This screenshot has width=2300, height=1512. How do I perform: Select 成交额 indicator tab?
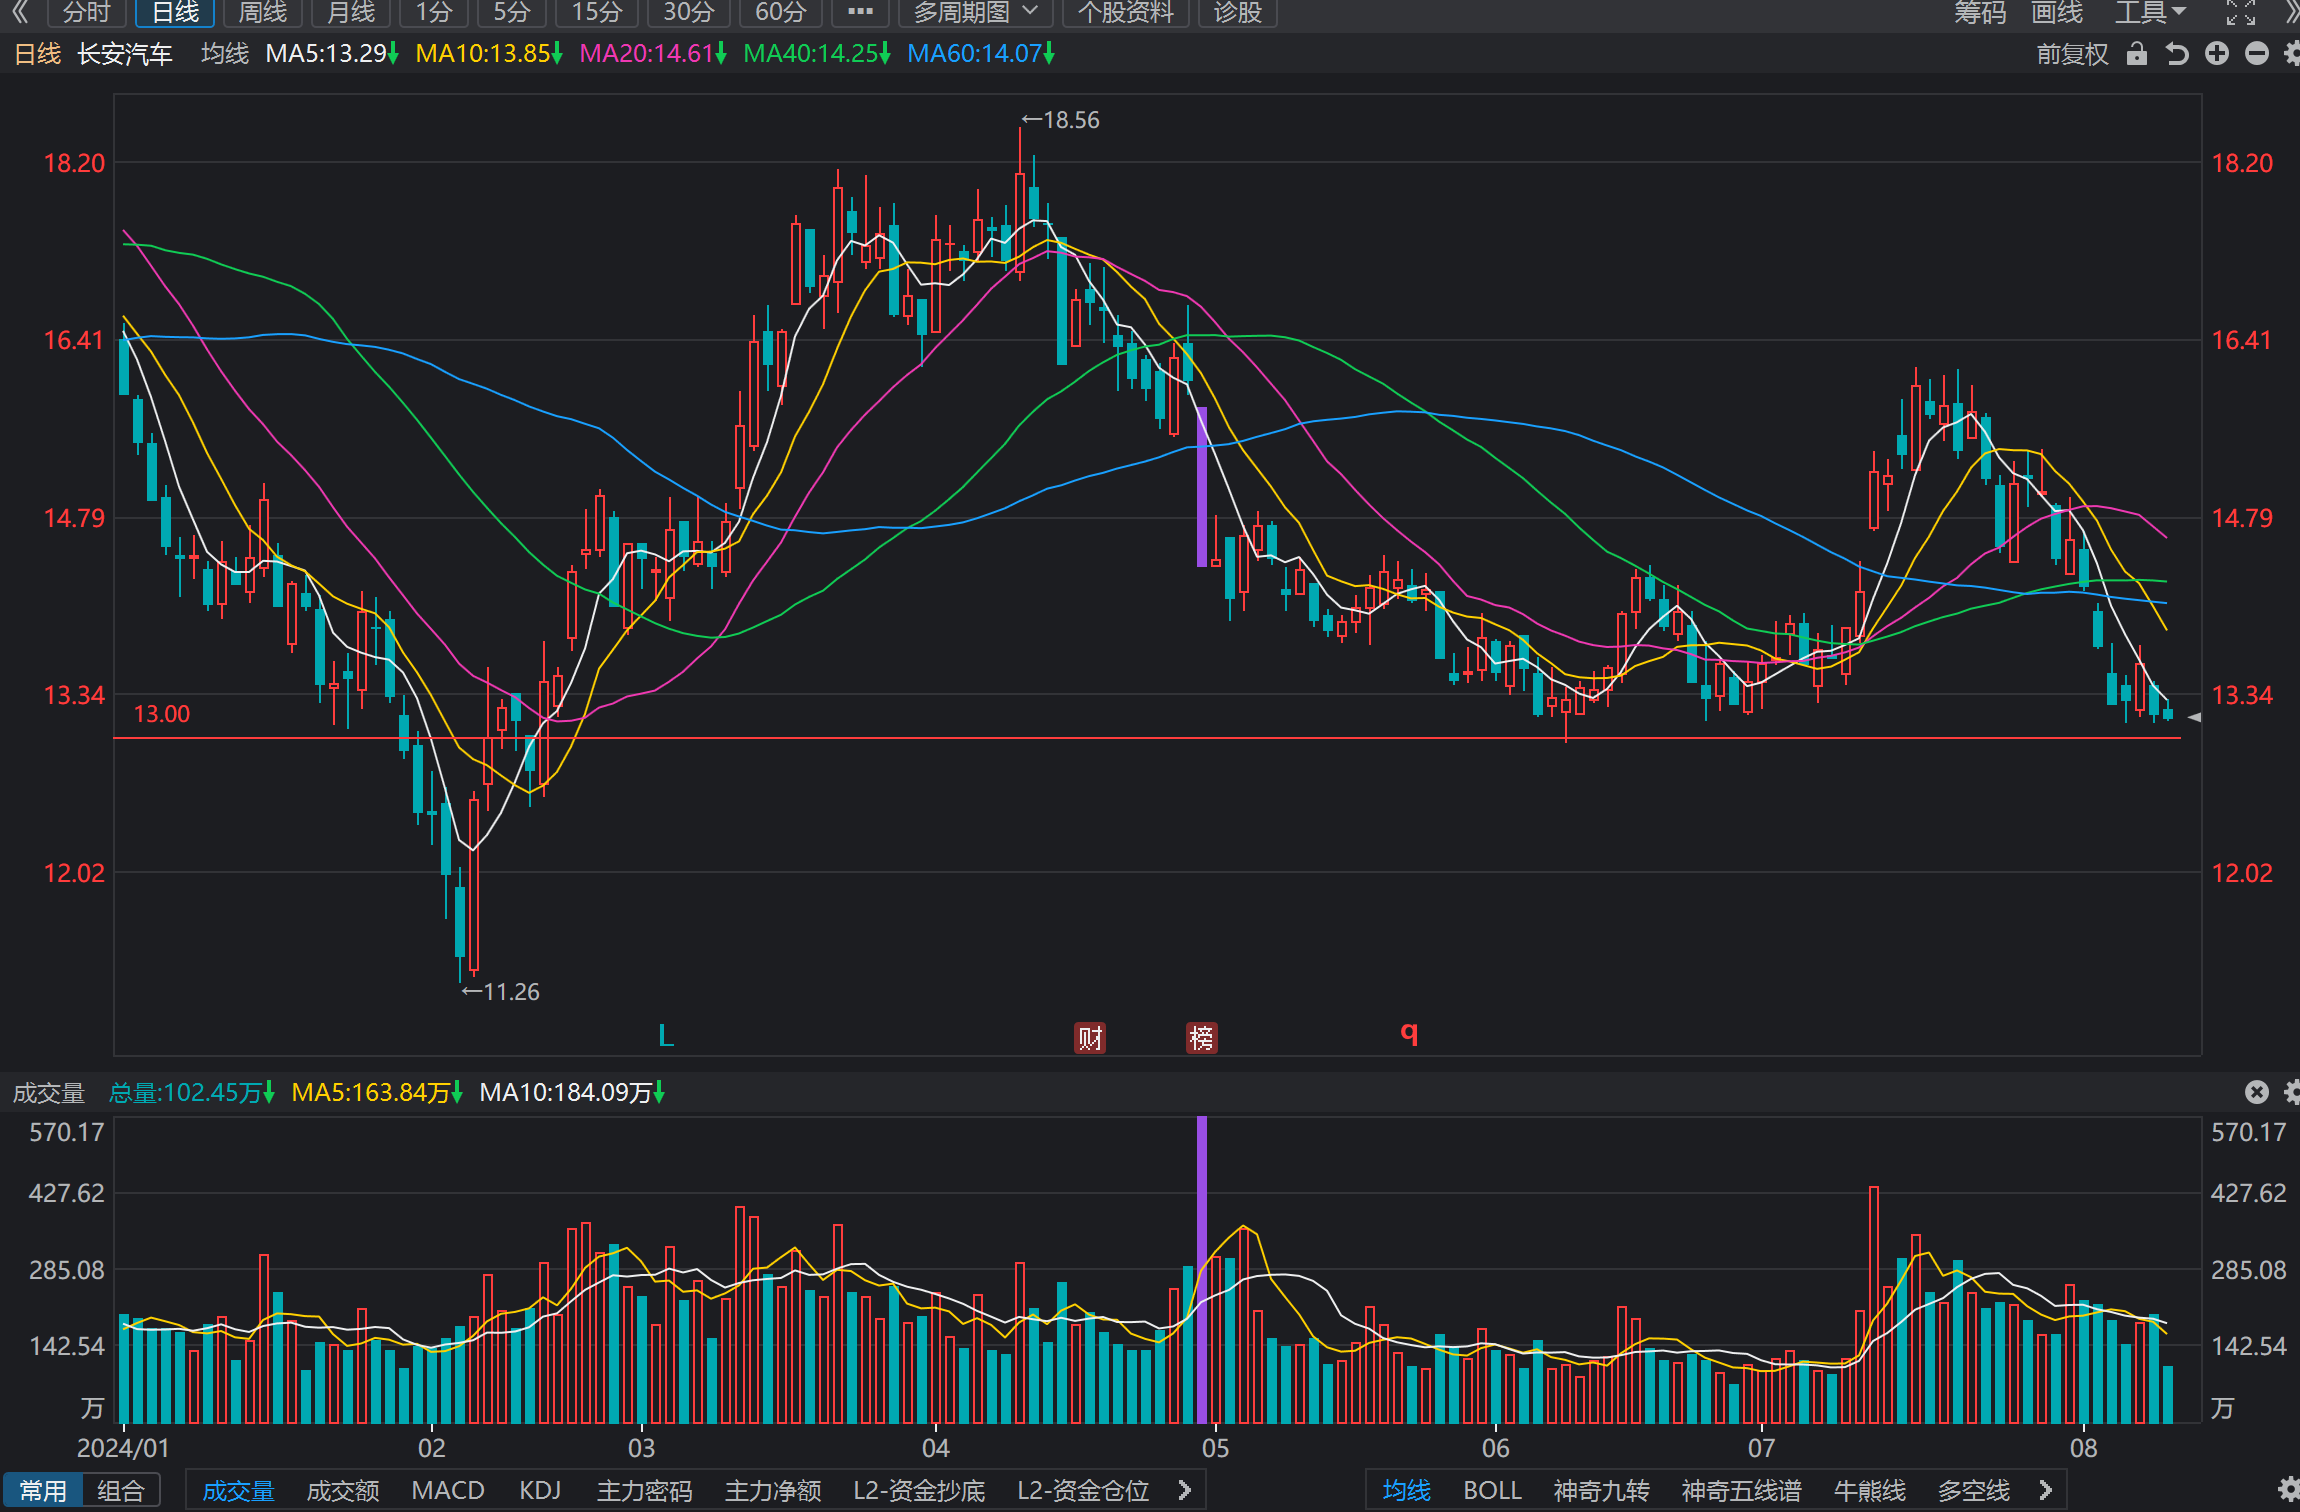(342, 1491)
